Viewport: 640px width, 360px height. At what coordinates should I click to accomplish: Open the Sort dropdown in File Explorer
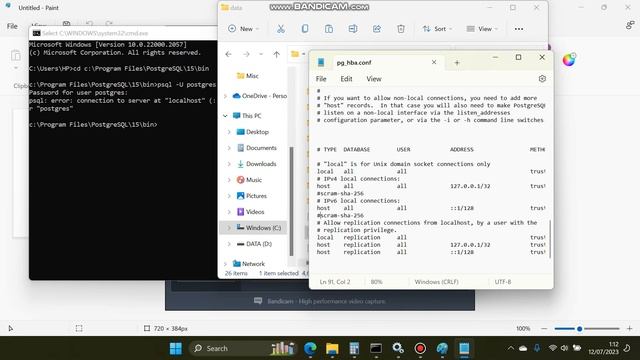pos(438,29)
